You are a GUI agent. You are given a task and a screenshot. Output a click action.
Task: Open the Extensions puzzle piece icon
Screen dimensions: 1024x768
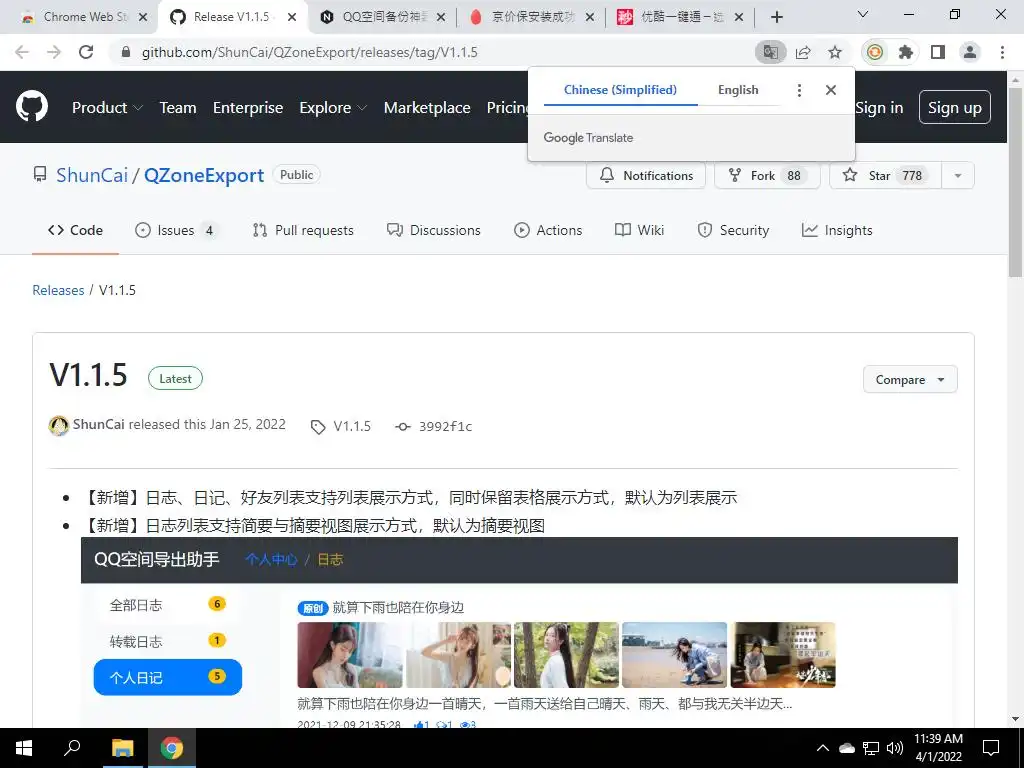[906, 52]
